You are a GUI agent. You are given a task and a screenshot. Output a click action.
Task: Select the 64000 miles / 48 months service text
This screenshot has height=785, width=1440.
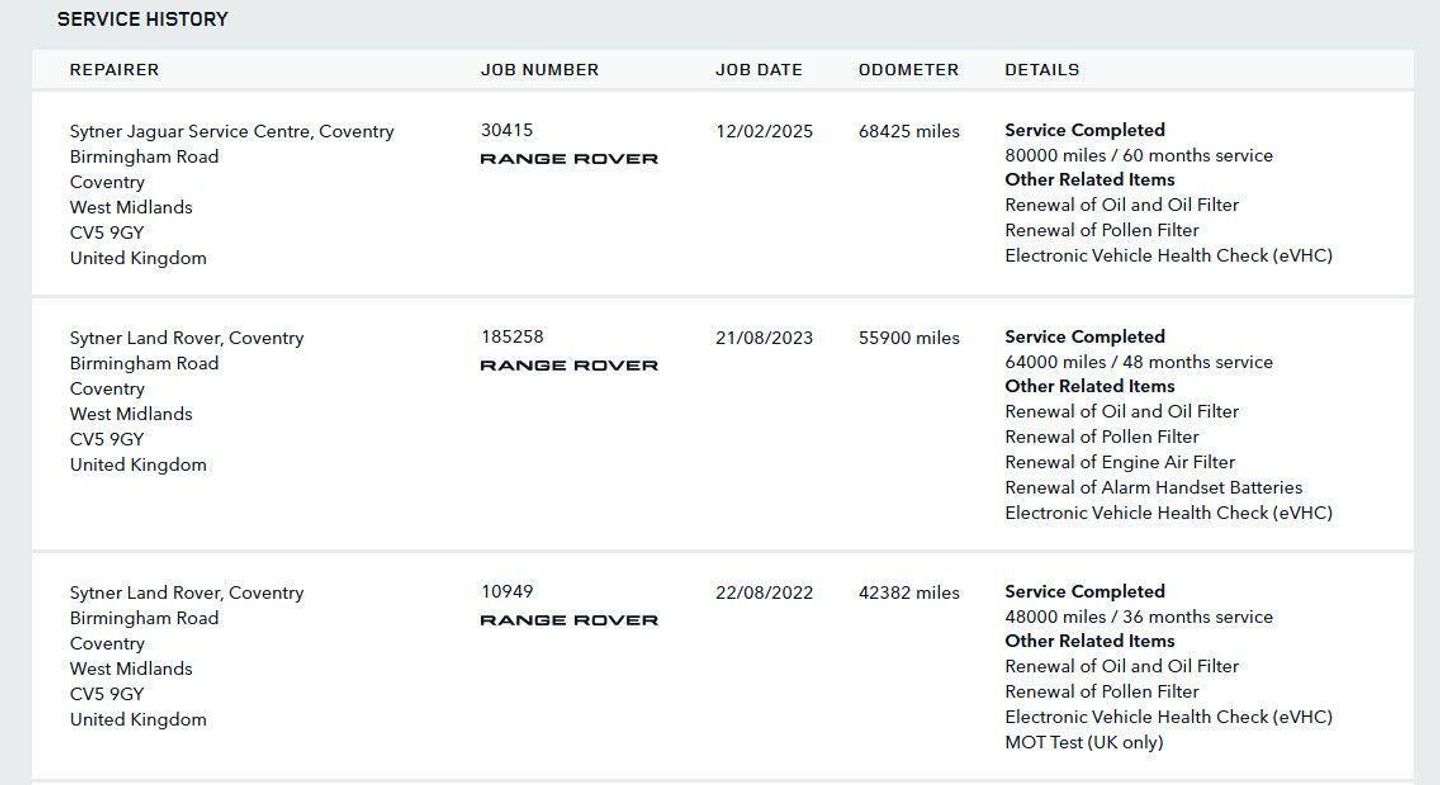pyautogui.click(x=1139, y=362)
